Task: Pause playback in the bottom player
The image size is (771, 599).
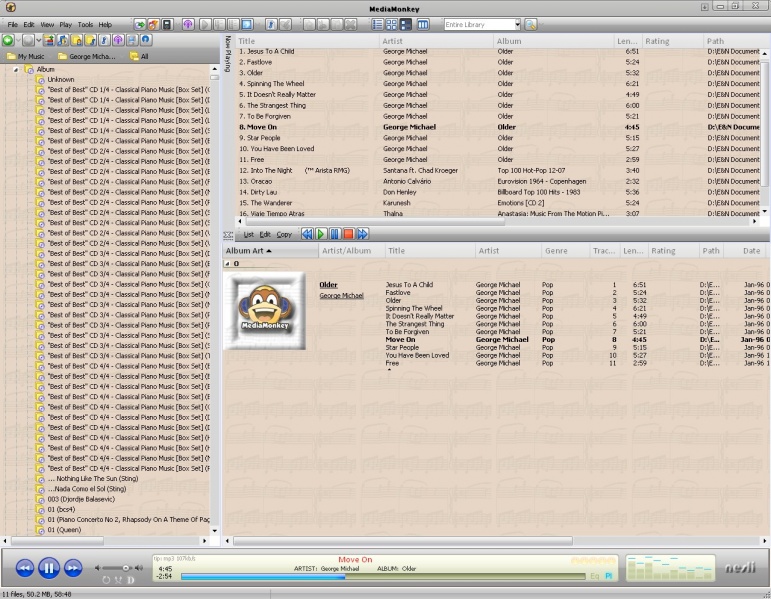Action: point(48,568)
